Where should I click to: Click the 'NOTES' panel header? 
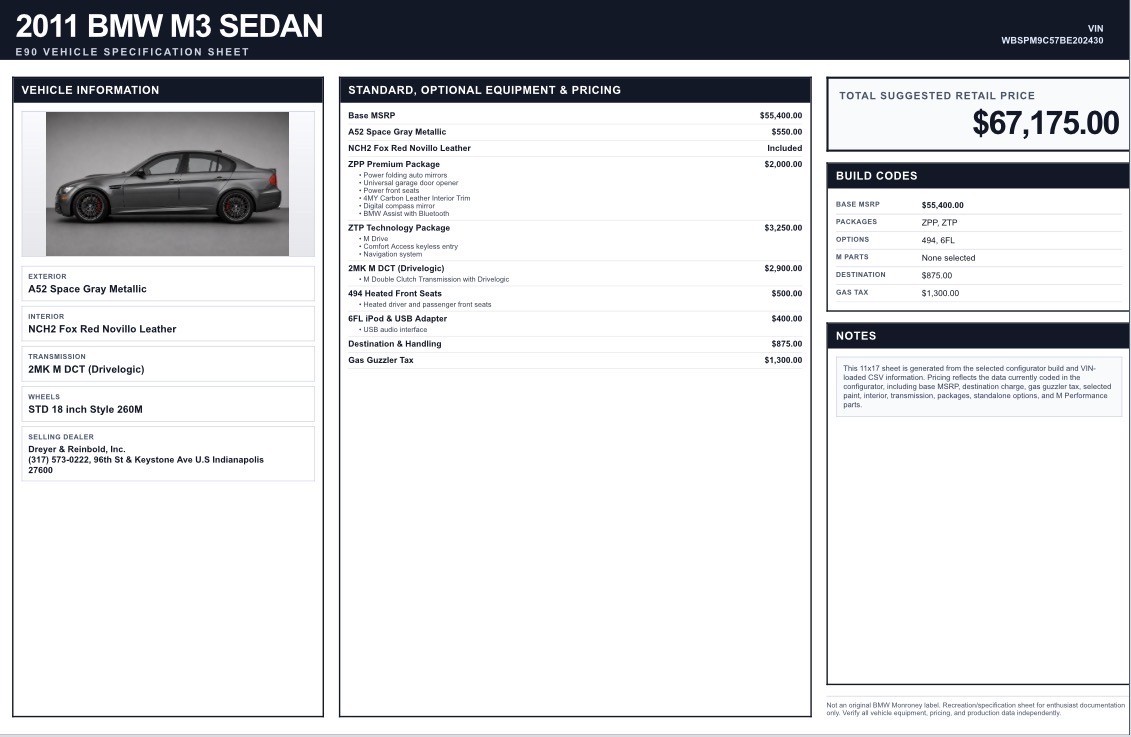[977, 336]
